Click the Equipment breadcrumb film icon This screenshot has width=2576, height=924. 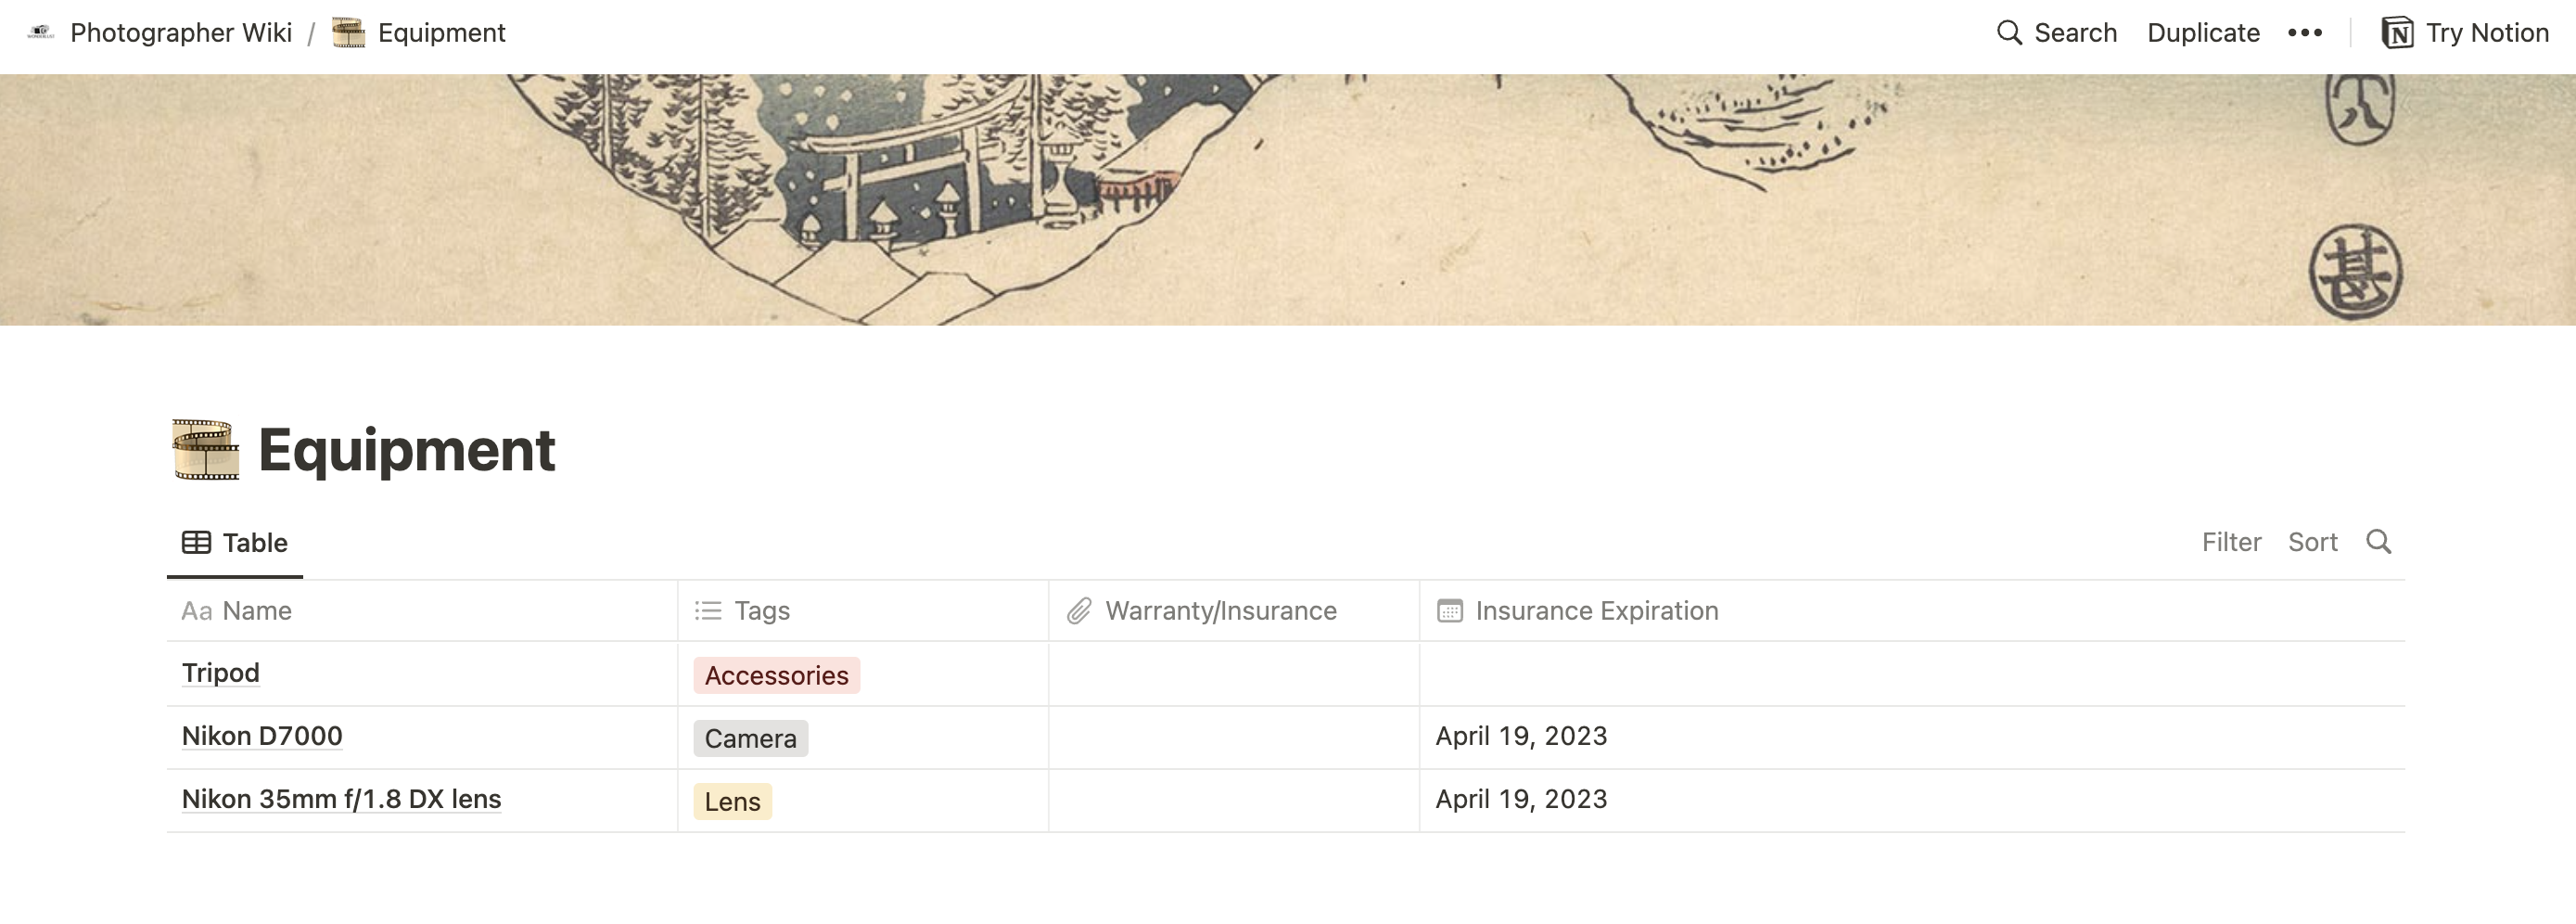pos(348,33)
